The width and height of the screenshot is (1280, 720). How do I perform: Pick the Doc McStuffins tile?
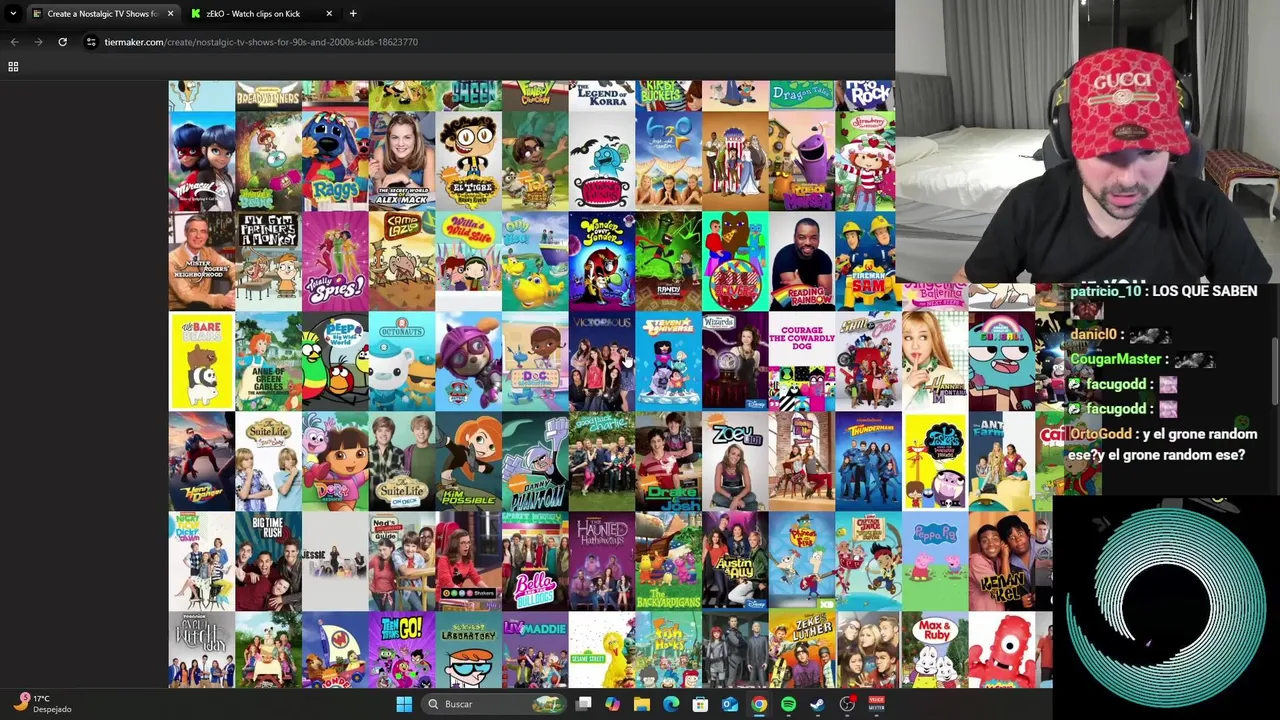click(x=535, y=361)
